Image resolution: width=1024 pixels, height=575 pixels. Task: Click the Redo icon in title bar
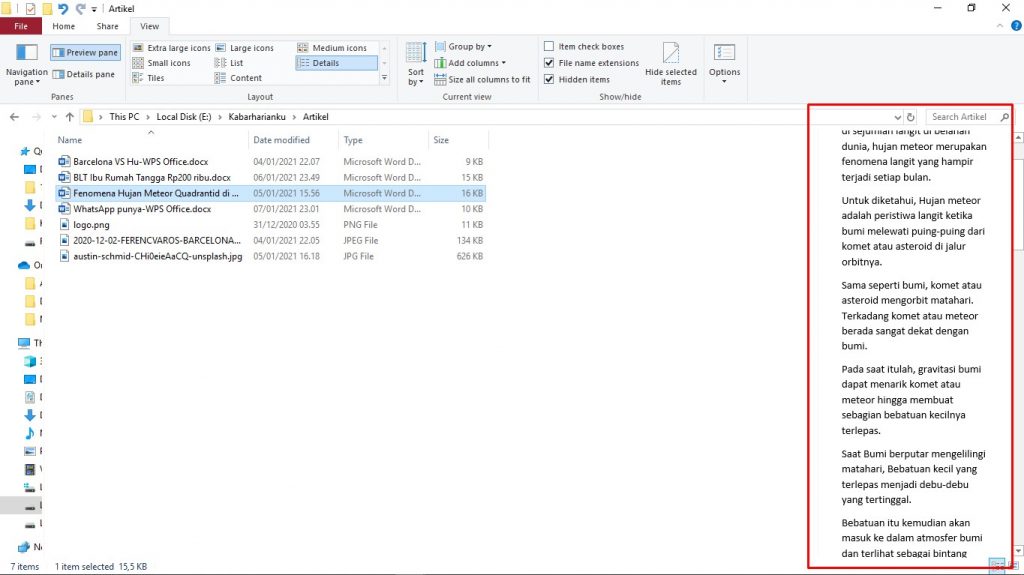[80, 8]
